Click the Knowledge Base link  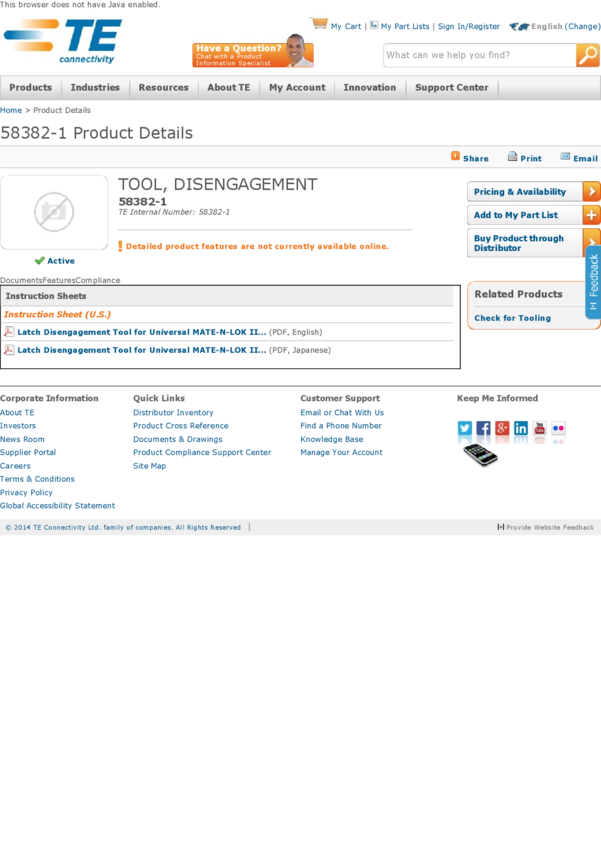click(332, 439)
